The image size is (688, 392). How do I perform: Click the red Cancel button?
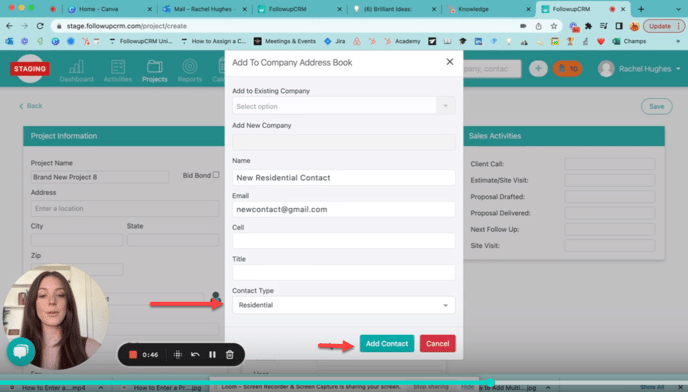[x=437, y=343]
